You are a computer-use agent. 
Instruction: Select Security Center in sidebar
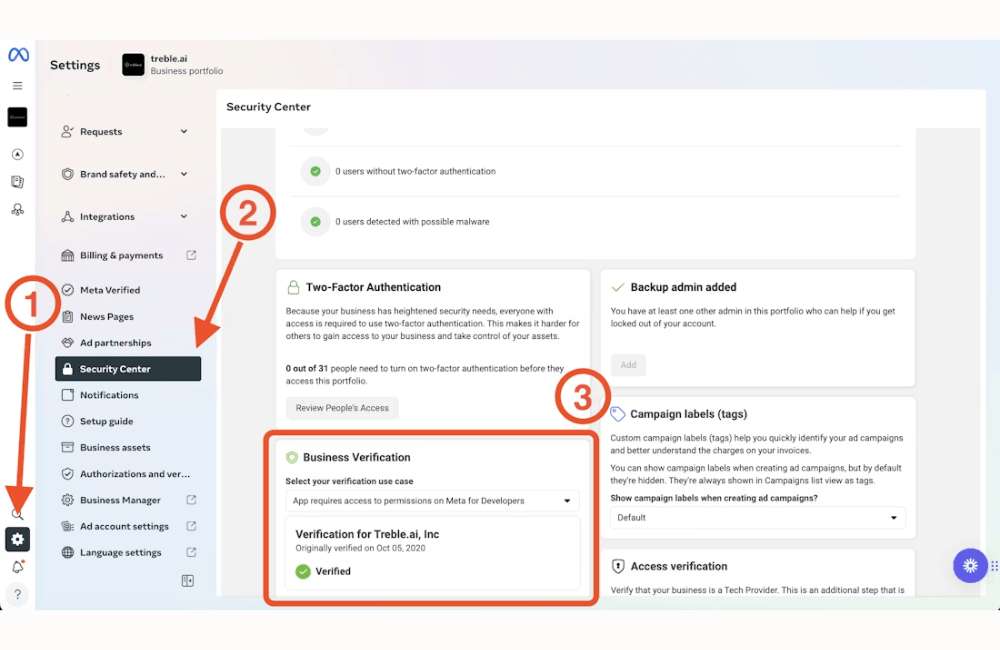coord(128,369)
